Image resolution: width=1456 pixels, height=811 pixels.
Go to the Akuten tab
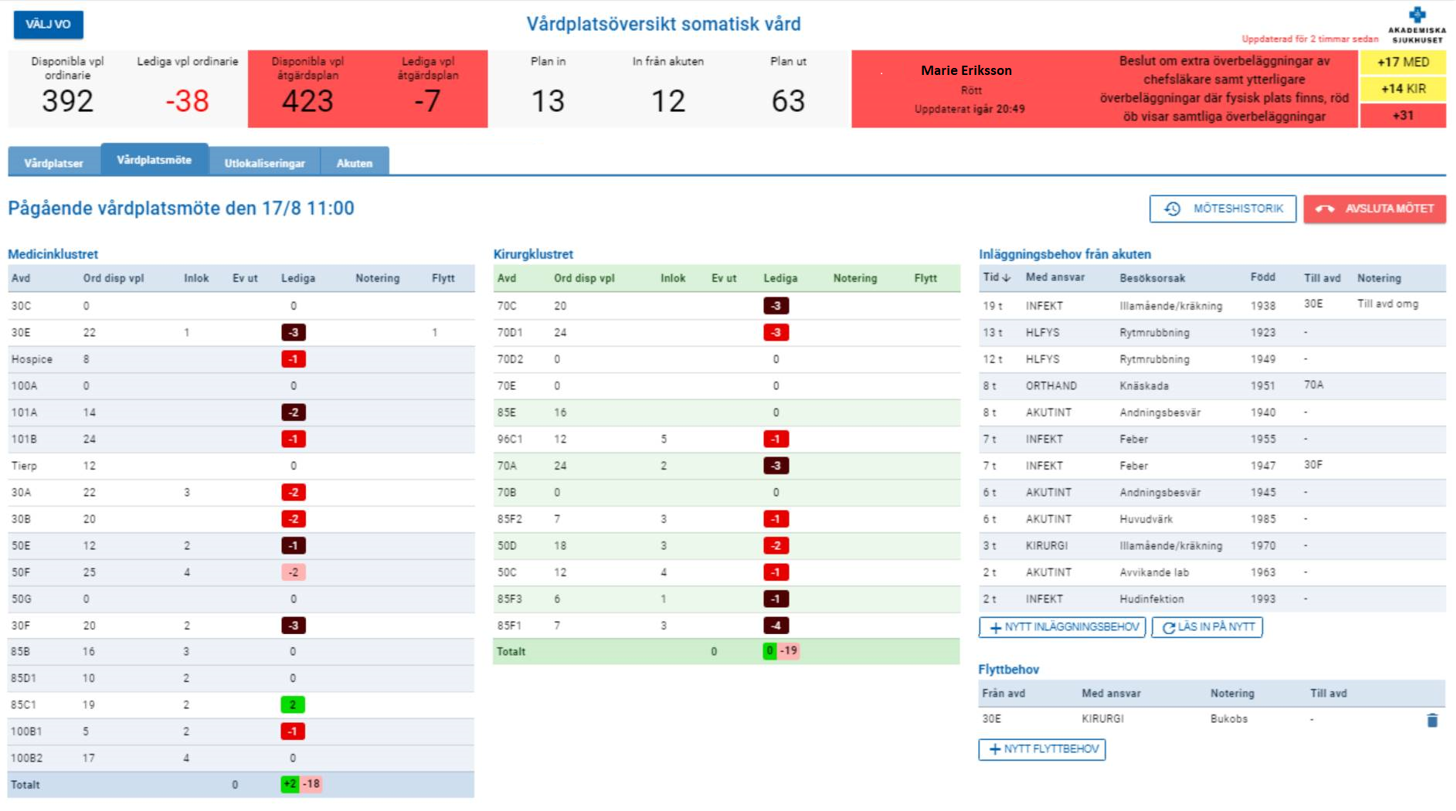tap(355, 162)
